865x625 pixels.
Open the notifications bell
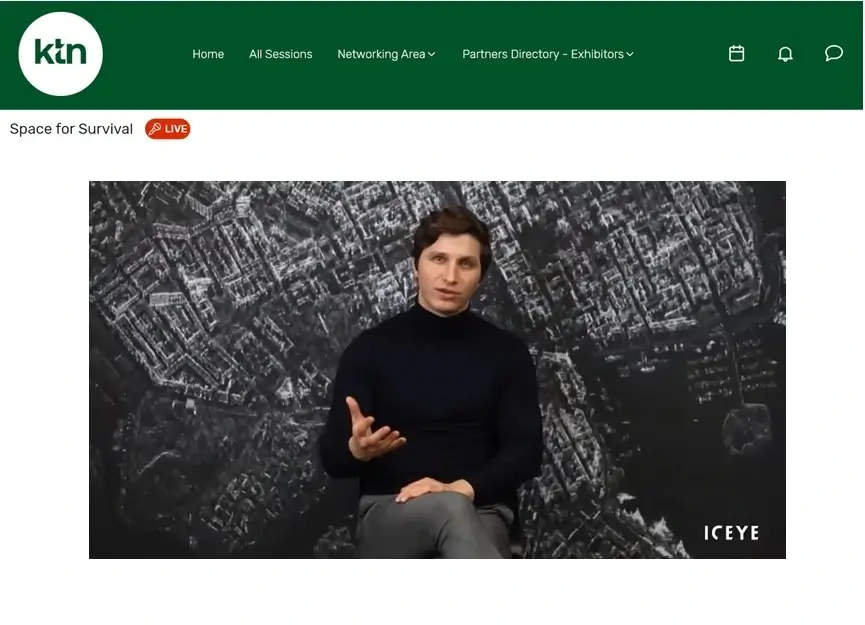785,54
